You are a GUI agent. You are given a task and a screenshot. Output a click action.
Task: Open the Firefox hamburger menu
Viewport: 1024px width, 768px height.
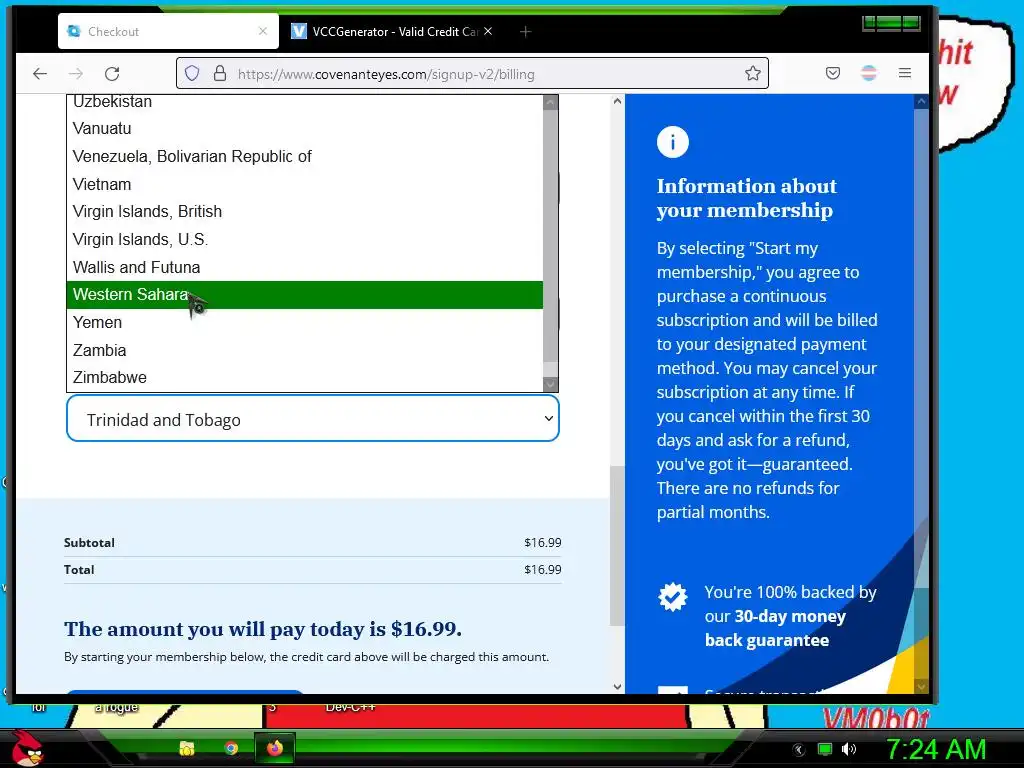[x=904, y=73]
